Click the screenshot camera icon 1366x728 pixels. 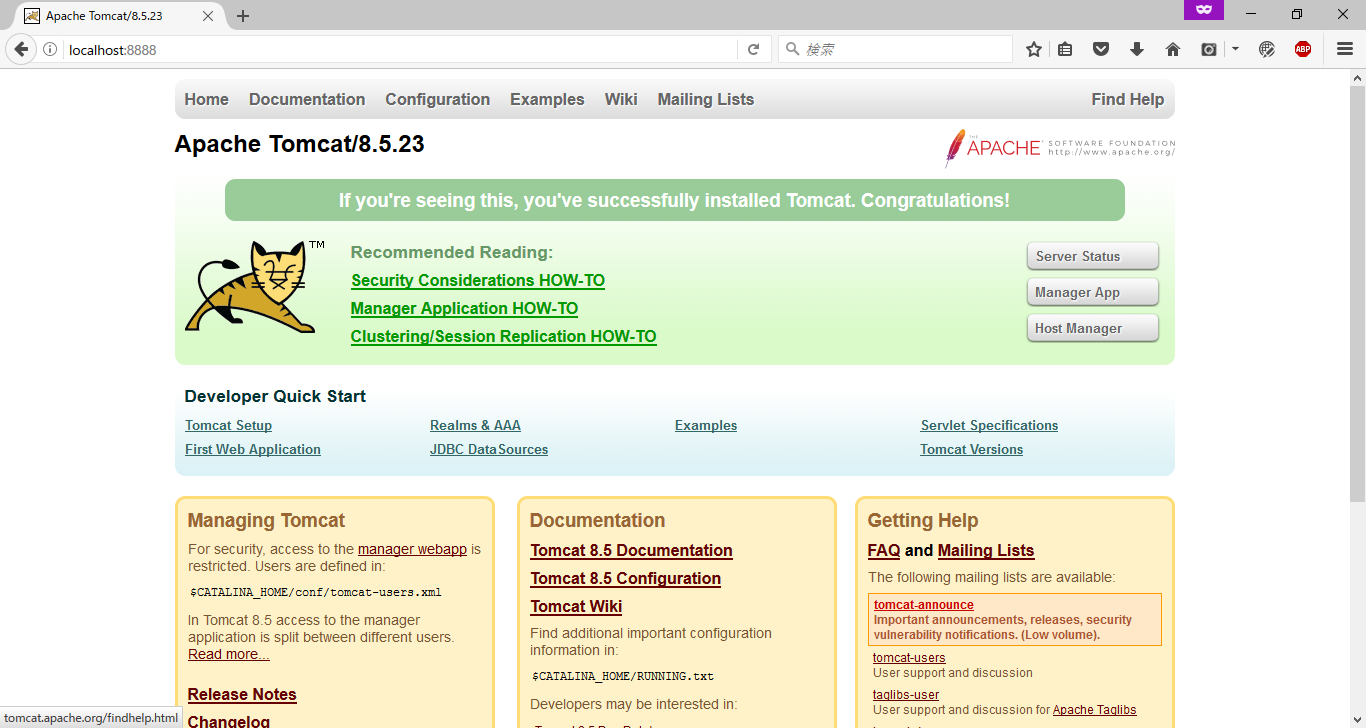[x=1209, y=49]
